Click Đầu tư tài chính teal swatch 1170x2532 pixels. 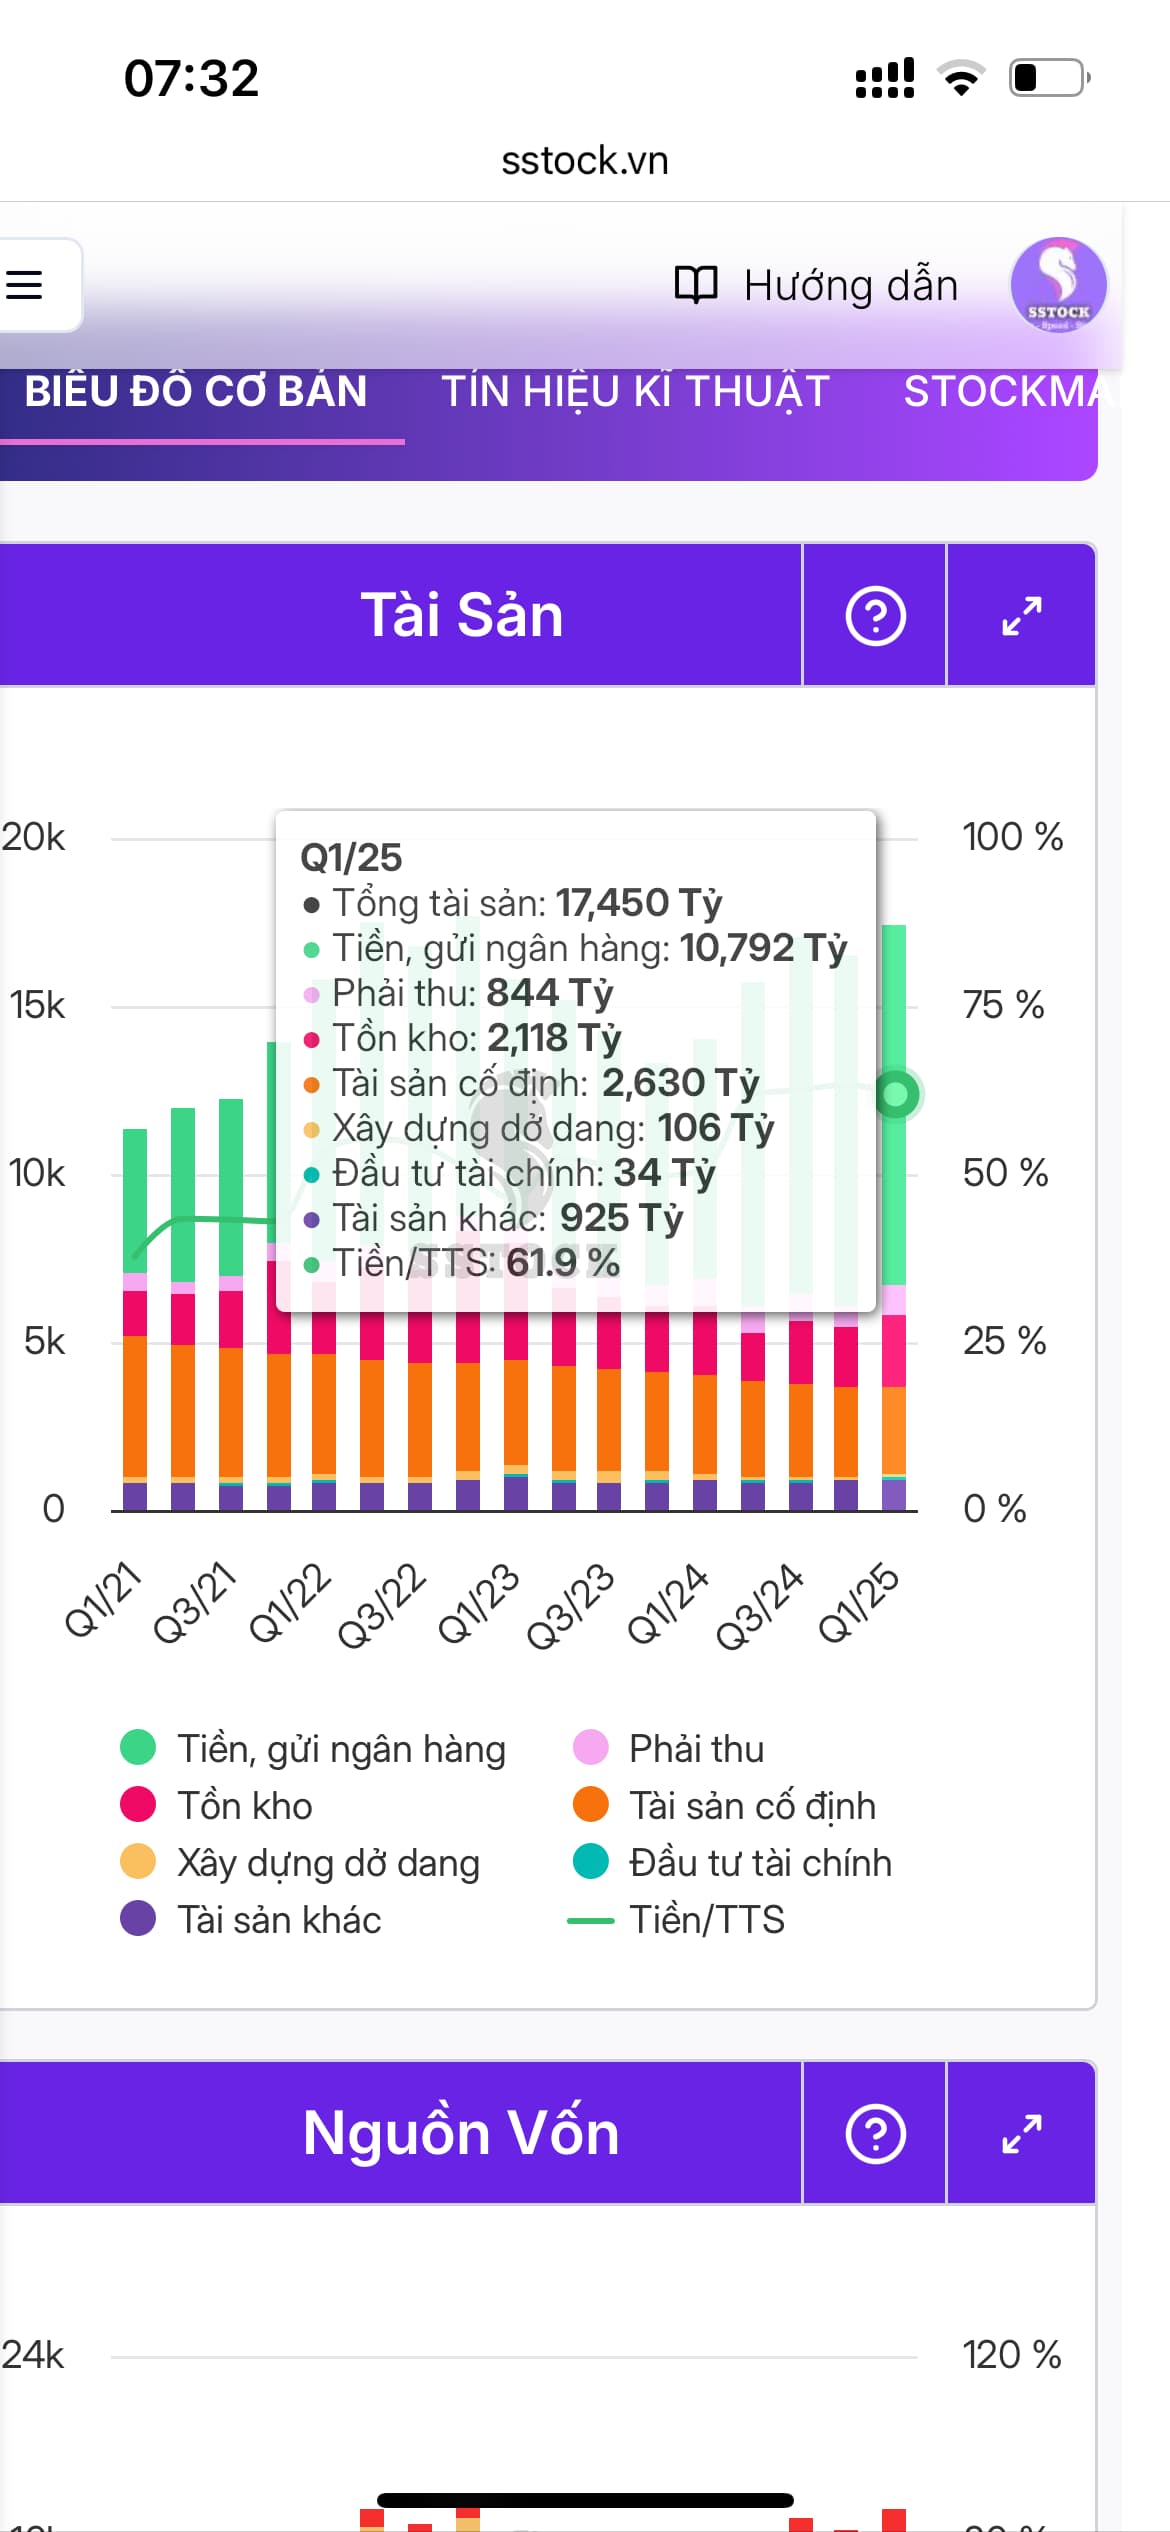click(591, 1862)
